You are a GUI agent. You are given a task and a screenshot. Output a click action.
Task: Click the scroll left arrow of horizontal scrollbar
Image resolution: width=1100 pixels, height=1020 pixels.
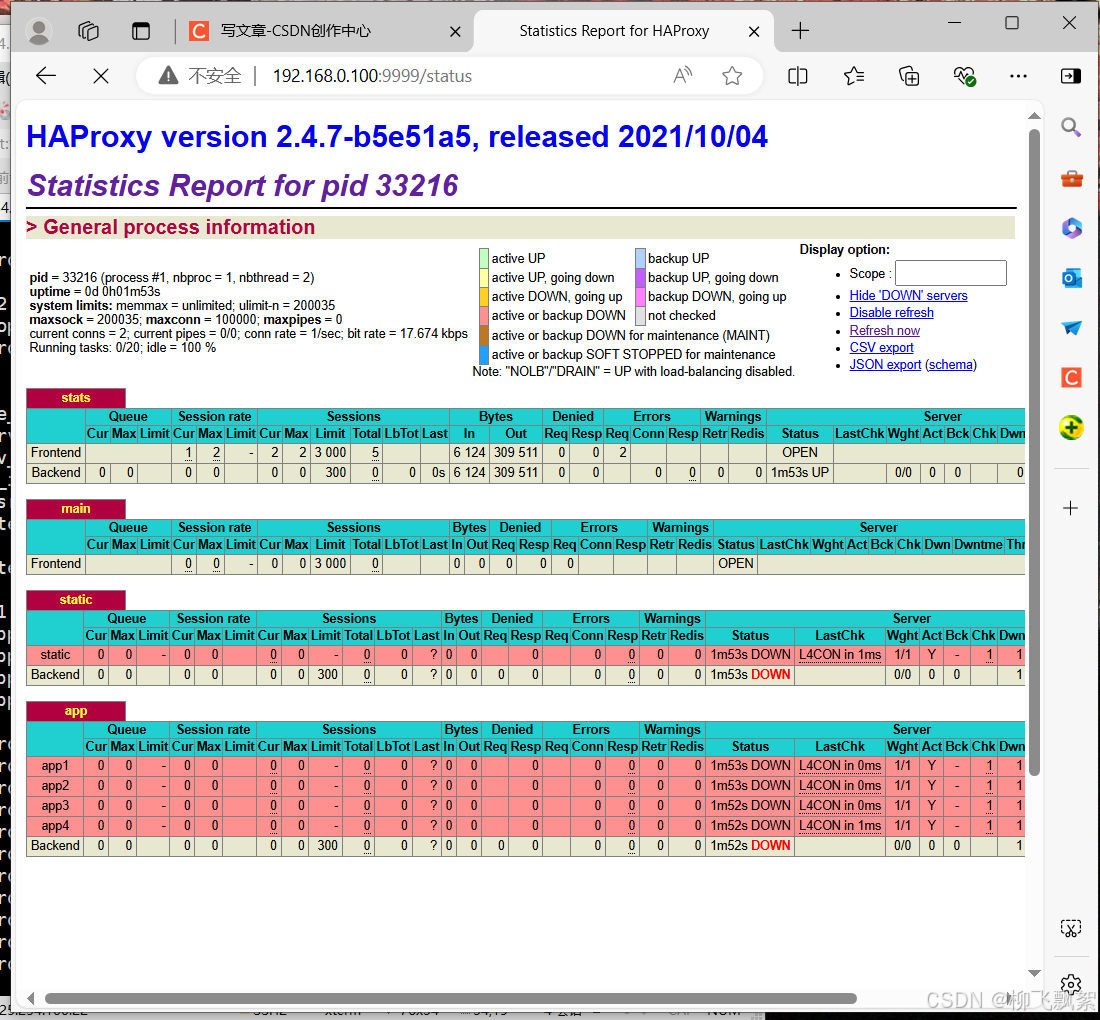tap(31, 998)
